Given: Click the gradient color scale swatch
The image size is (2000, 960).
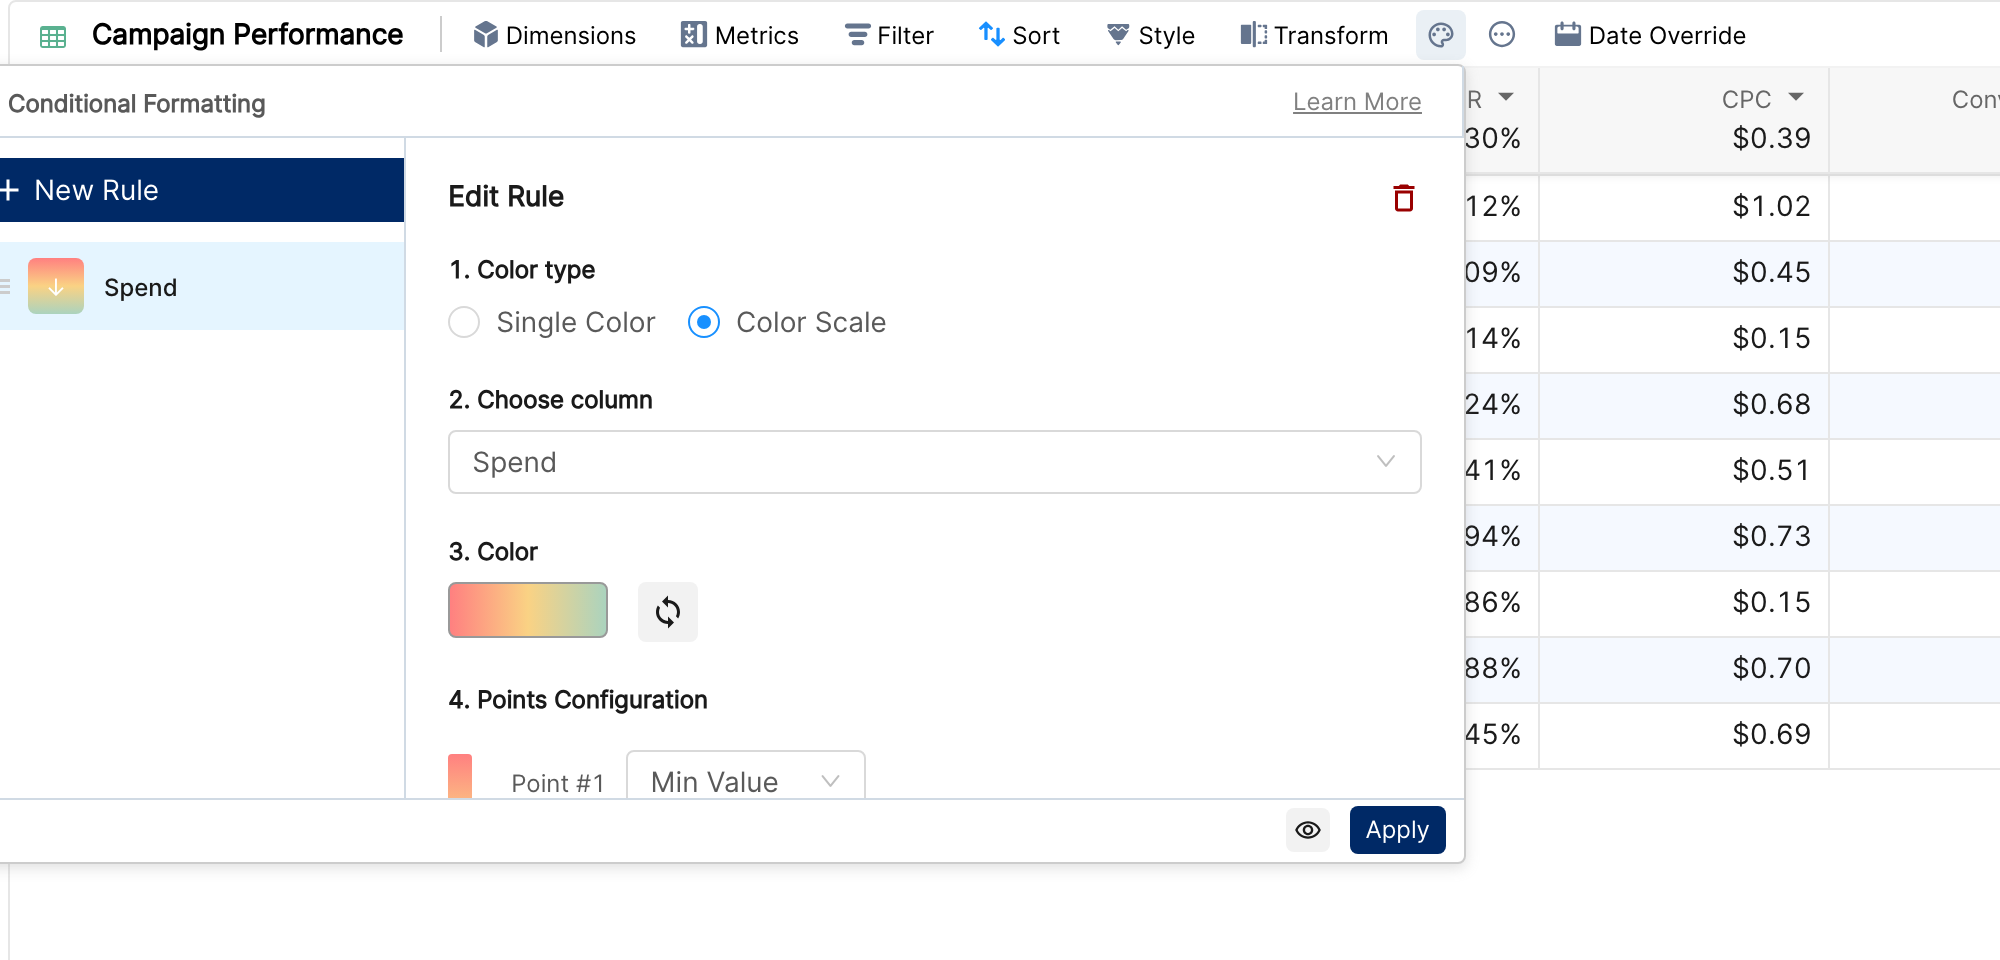Looking at the screenshot, I should pyautogui.click(x=528, y=610).
